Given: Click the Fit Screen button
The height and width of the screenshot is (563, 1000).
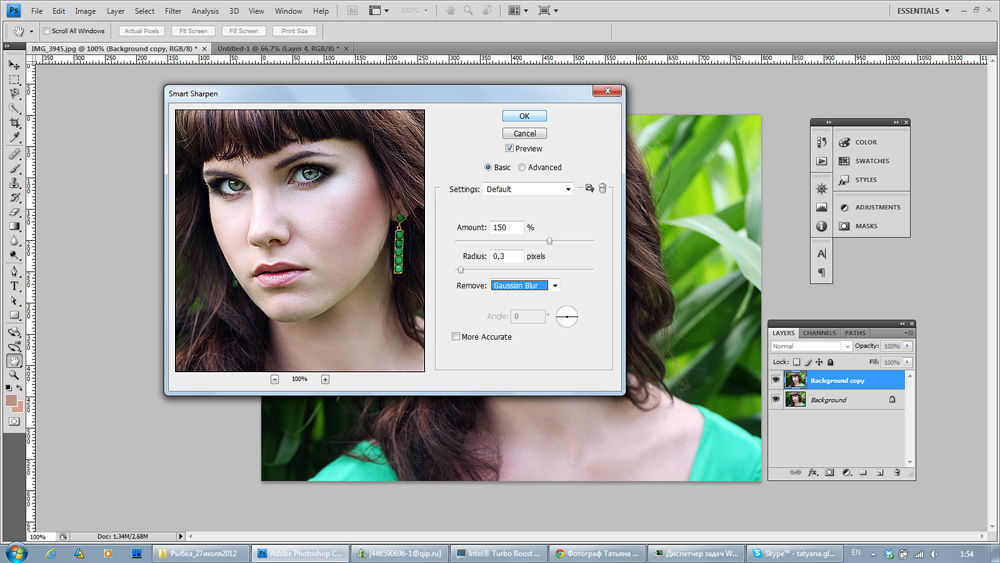Looking at the screenshot, I should 193,31.
